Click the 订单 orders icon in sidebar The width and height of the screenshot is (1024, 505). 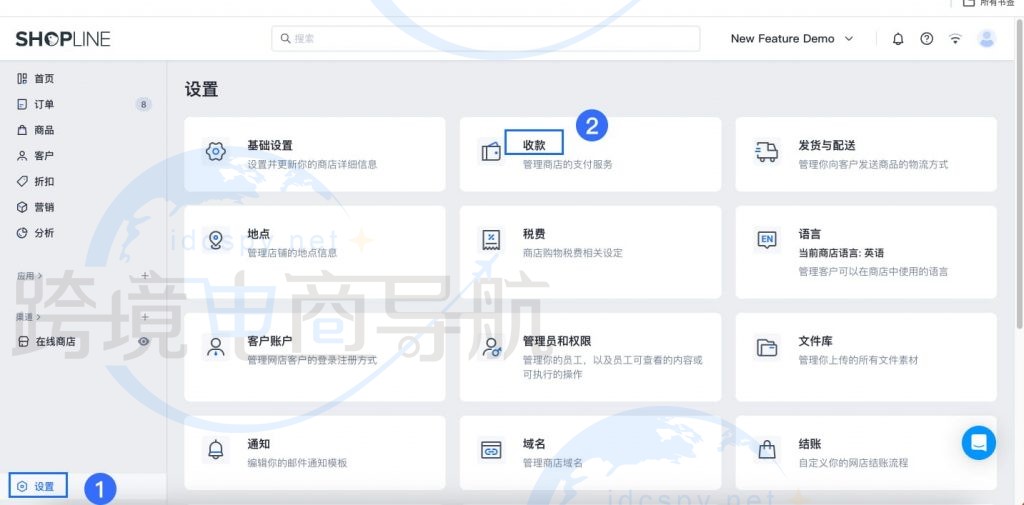[22, 105]
